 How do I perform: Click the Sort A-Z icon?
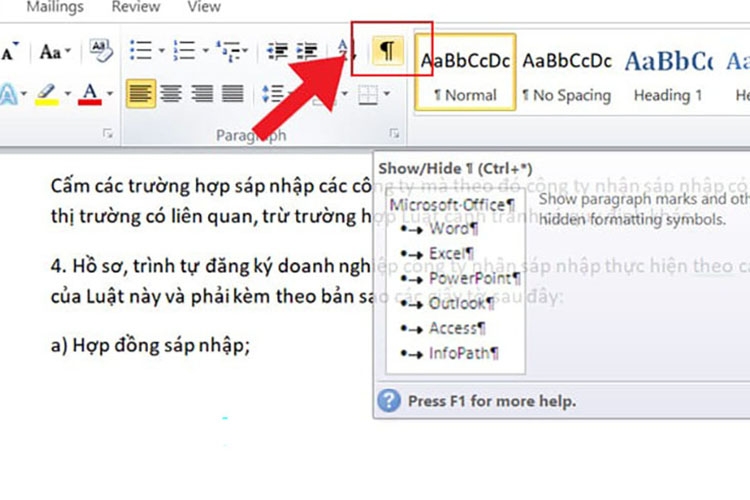(345, 50)
